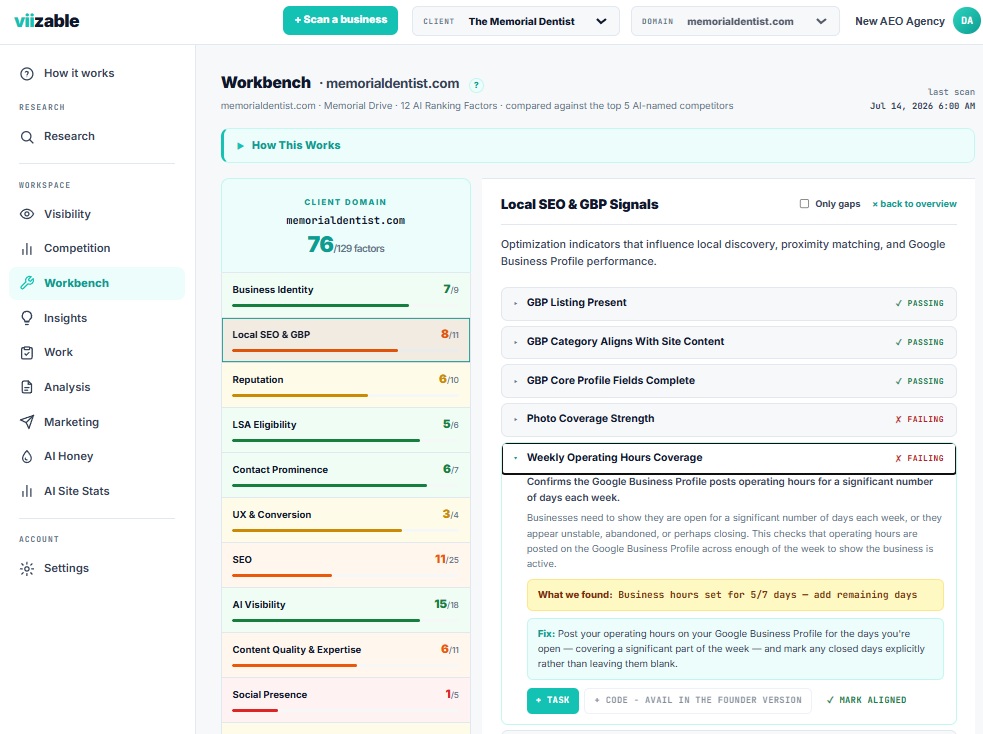This screenshot has height=734, width=983.
Task: Click the AI Honey droplet icon
Action: pos(27,457)
